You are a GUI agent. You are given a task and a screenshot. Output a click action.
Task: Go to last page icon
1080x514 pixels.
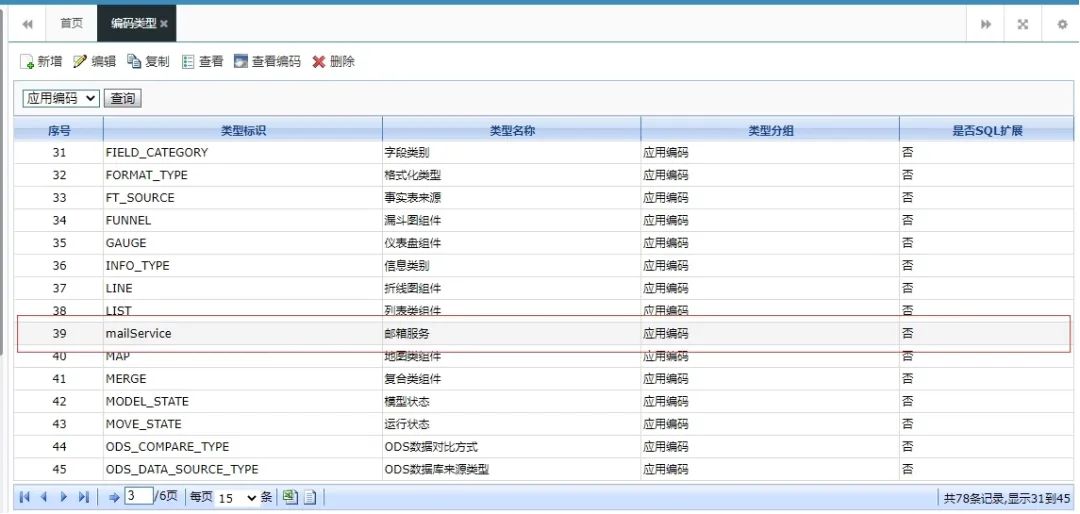[83, 497]
